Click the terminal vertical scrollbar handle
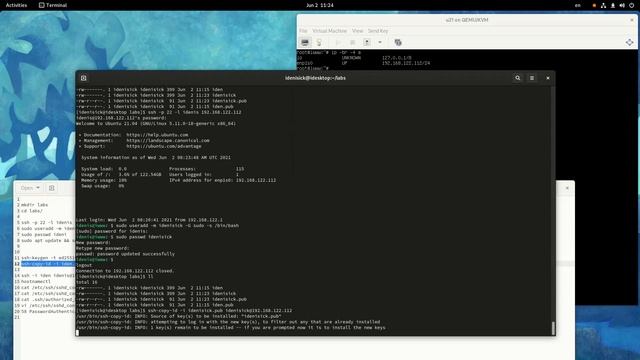Viewport: 640px width, 360px height. pos(553,328)
